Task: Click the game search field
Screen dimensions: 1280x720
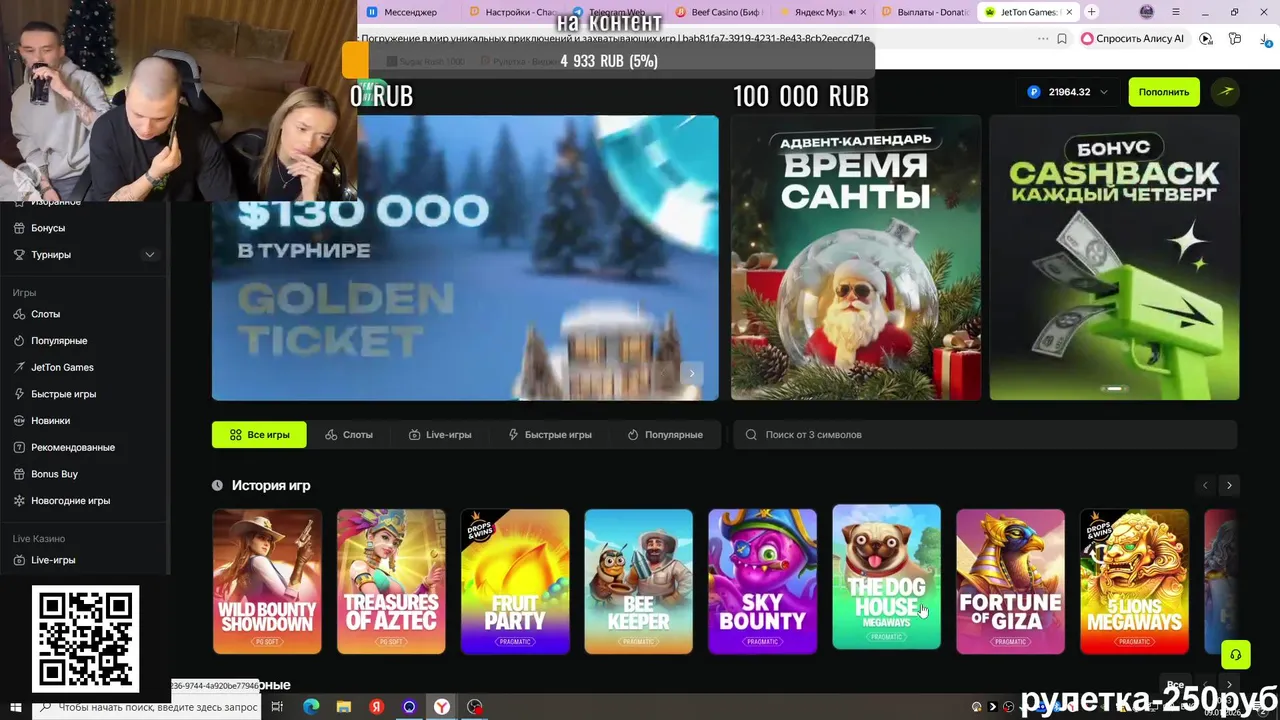Action: pos(986,435)
